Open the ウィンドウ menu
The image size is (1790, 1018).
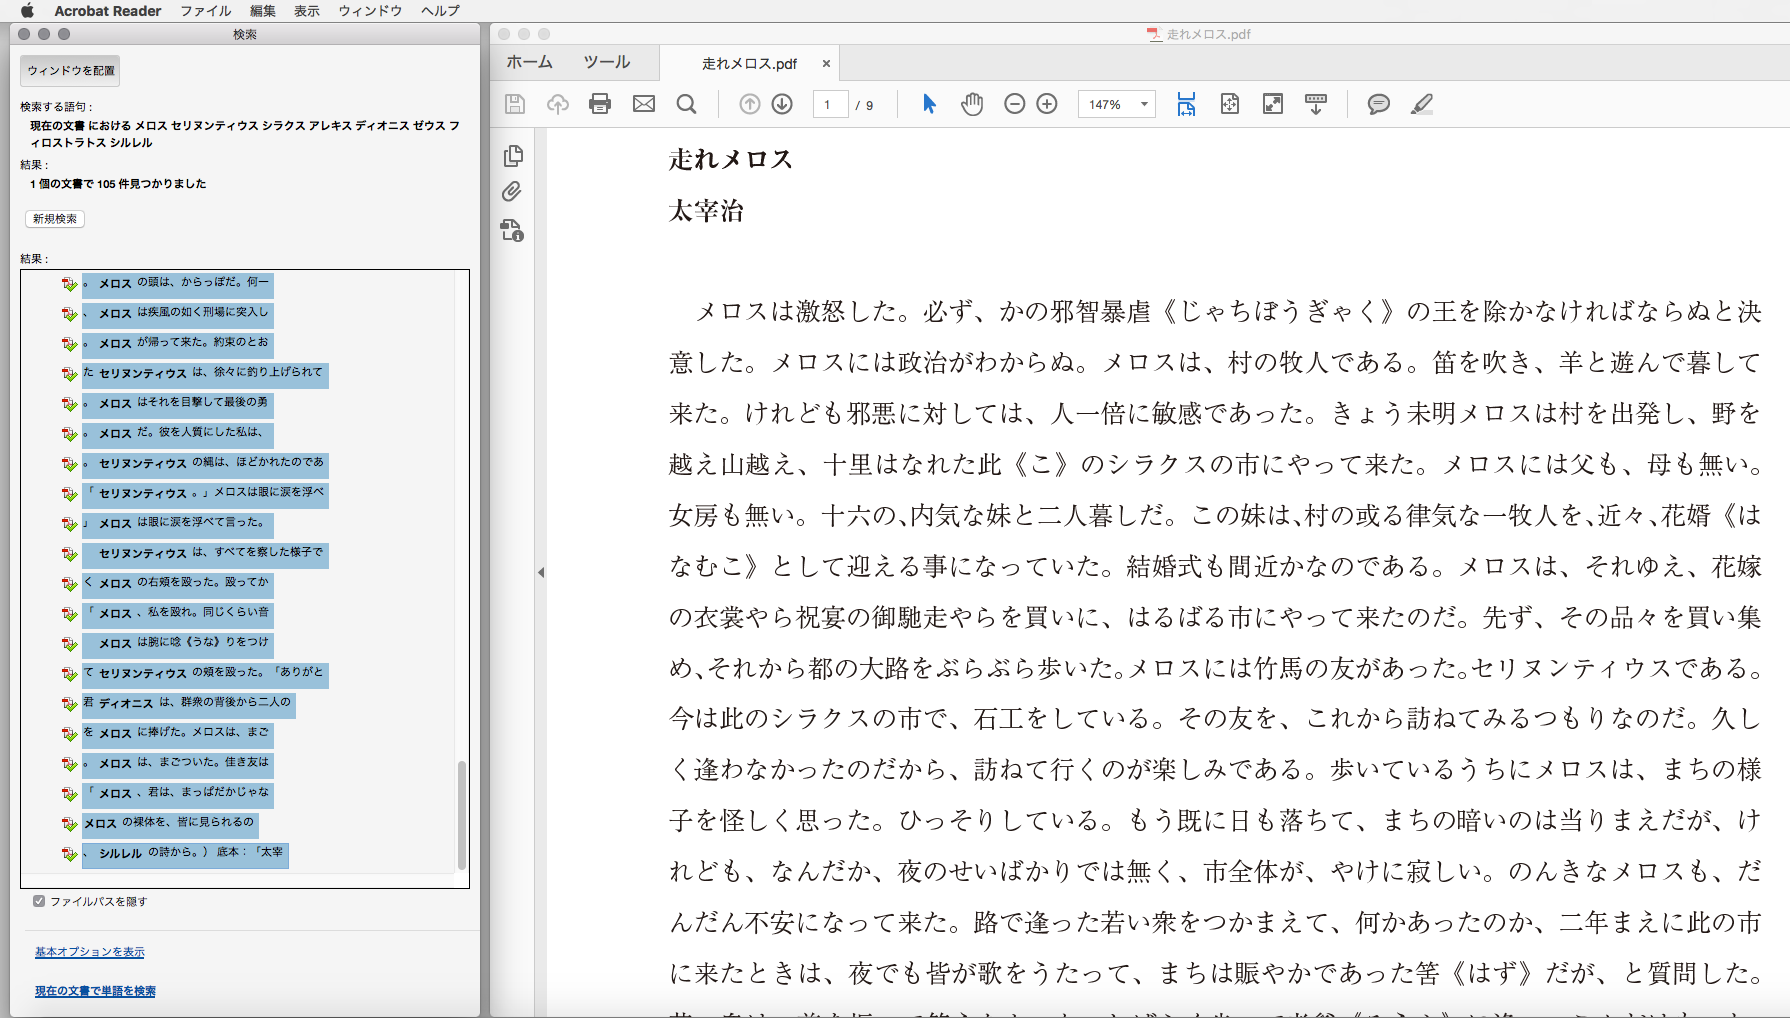[370, 10]
